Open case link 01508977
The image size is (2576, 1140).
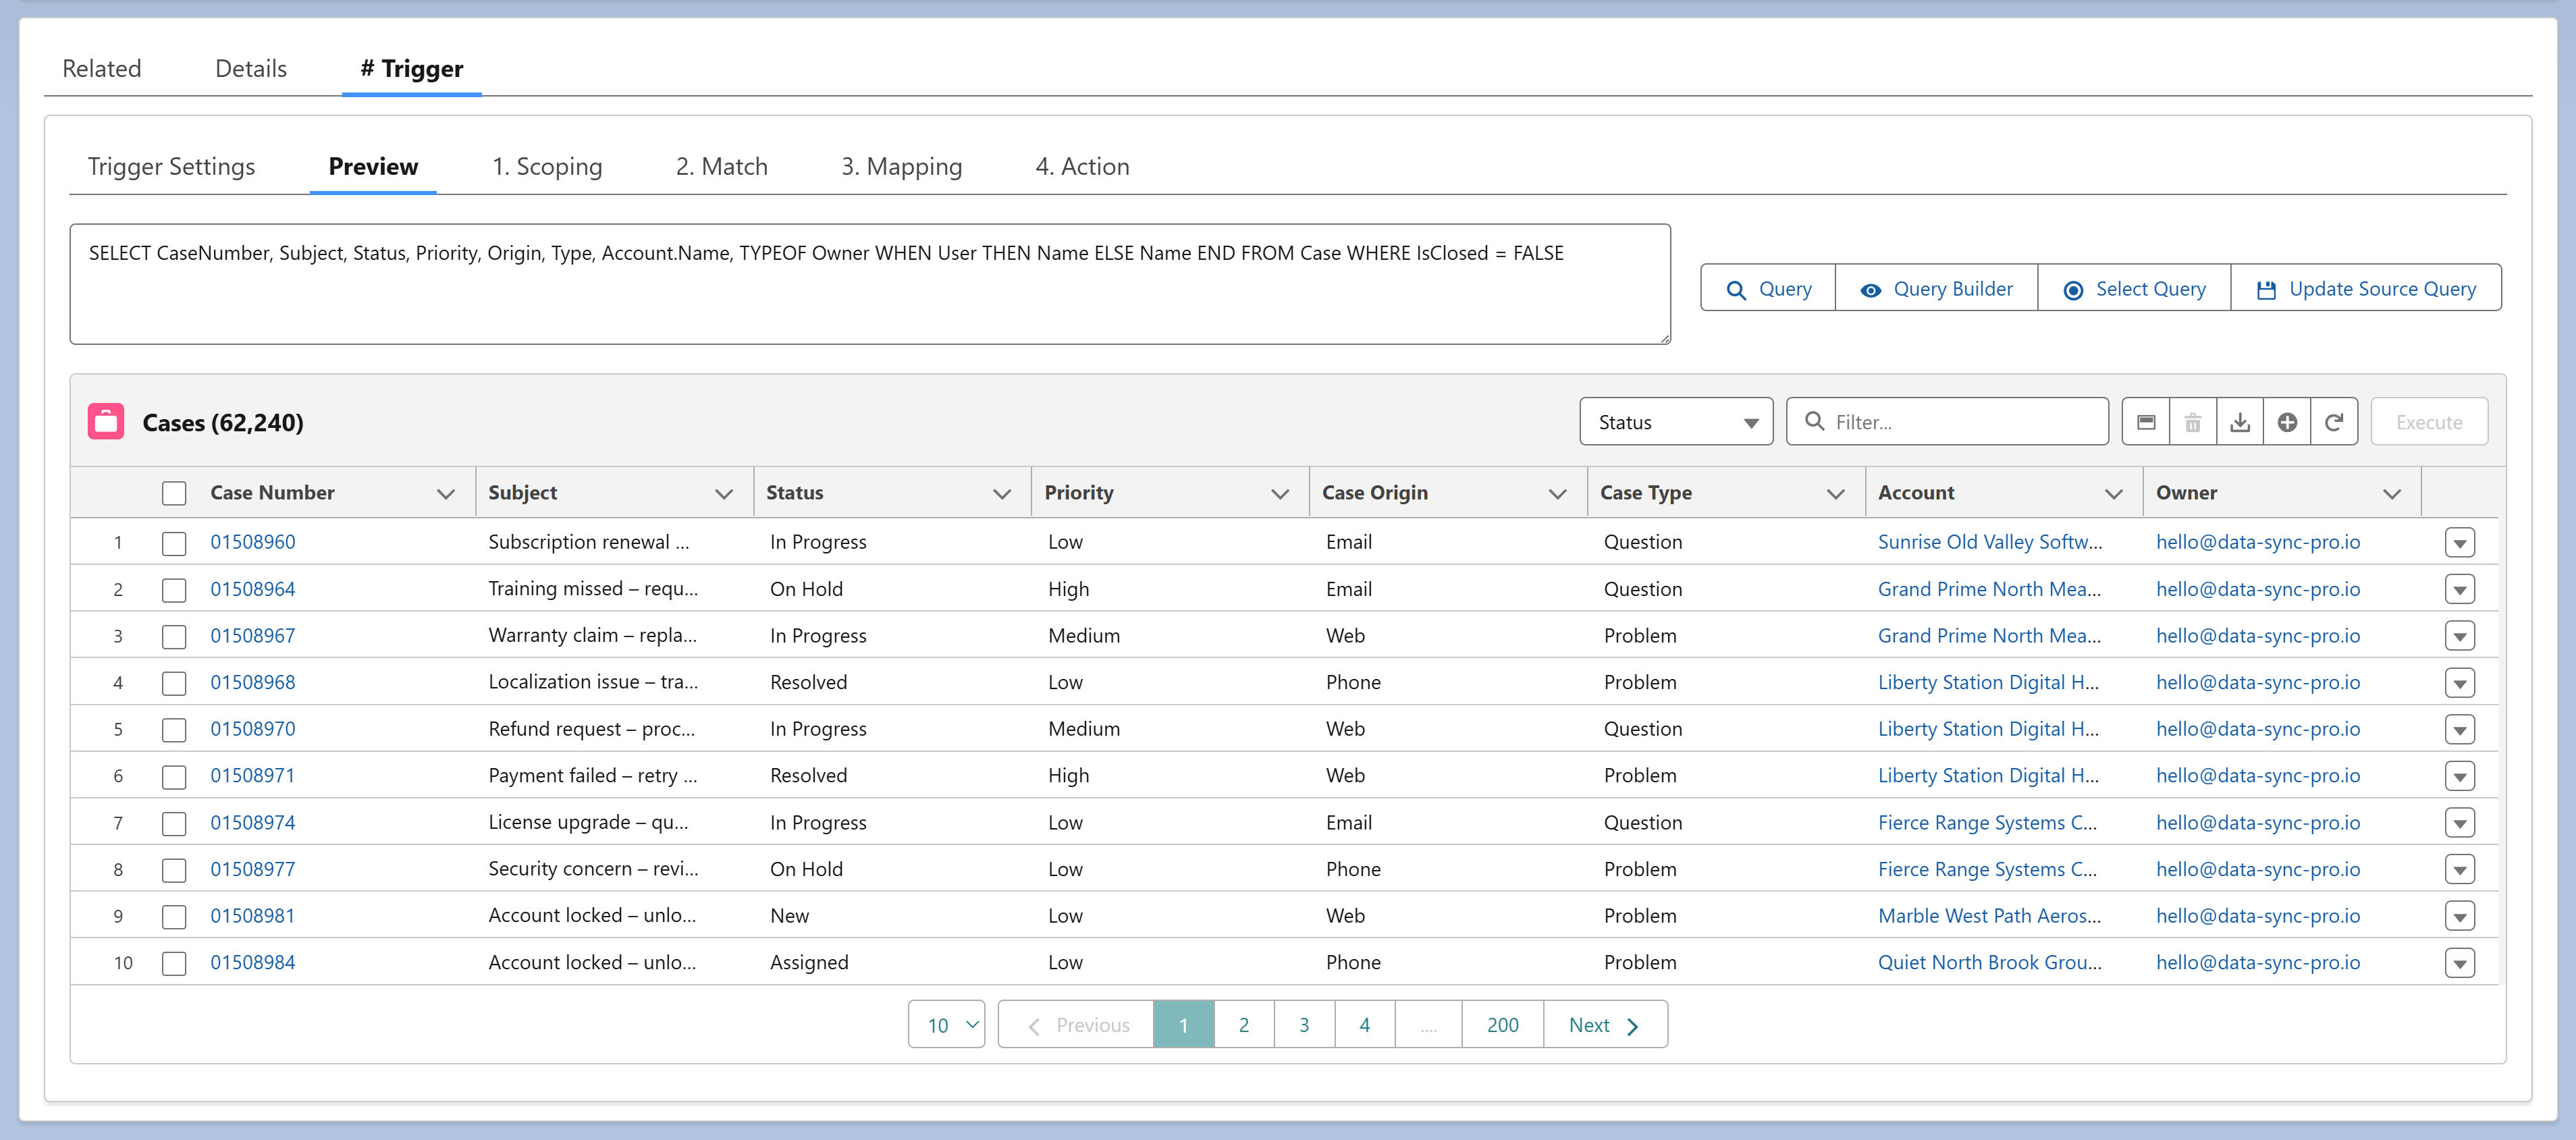(x=252, y=869)
